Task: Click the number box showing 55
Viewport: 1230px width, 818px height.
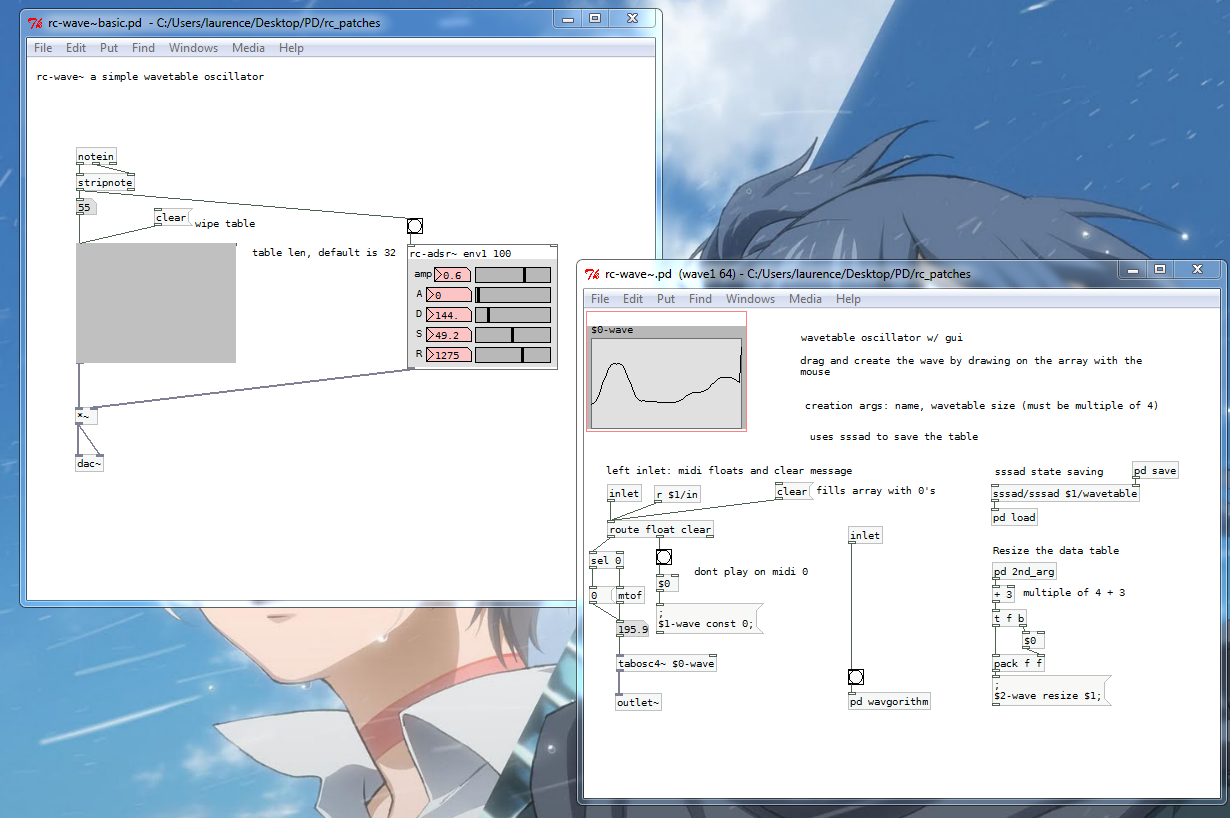Action: pos(86,208)
